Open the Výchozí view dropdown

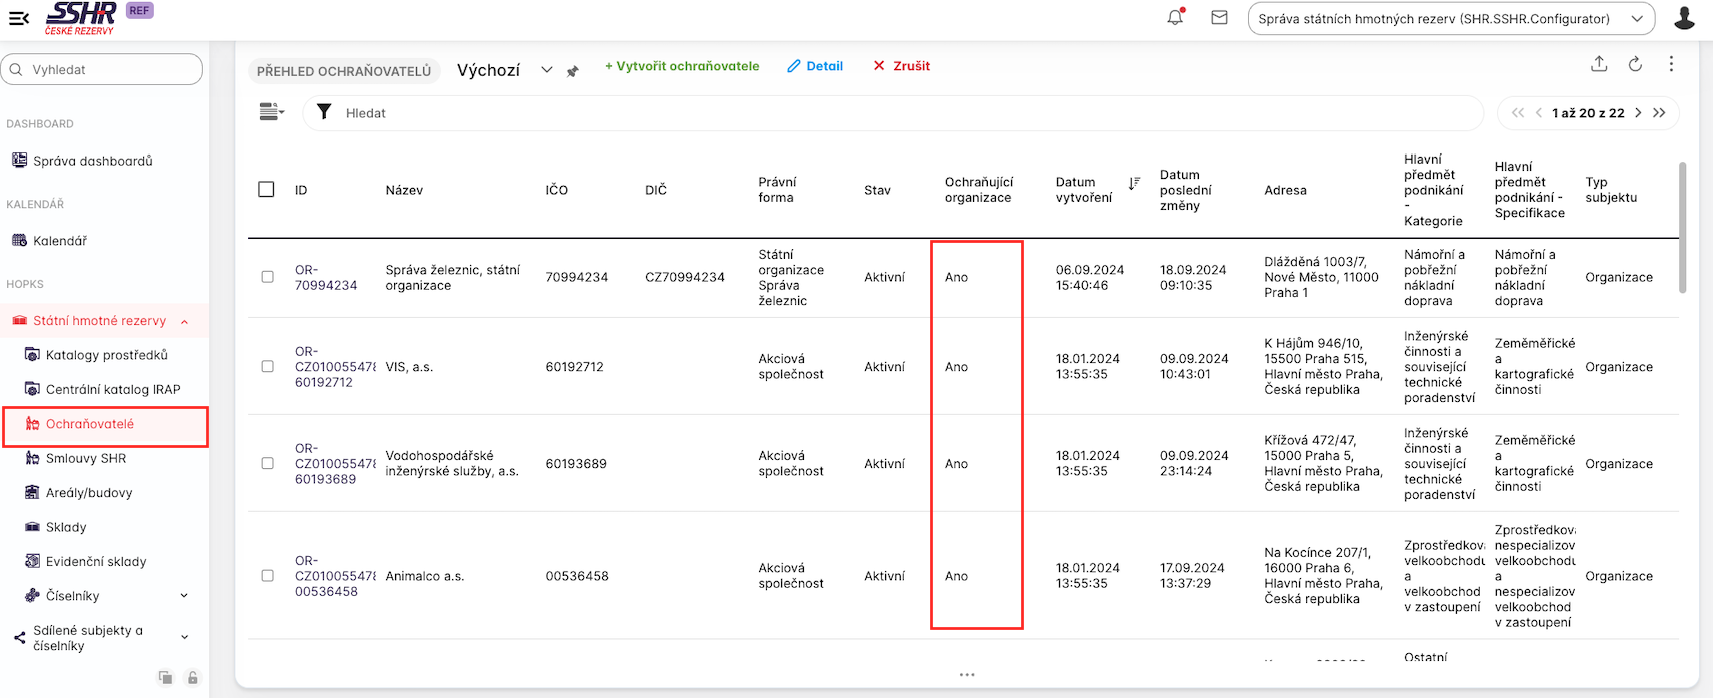click(x=546, y=70)
